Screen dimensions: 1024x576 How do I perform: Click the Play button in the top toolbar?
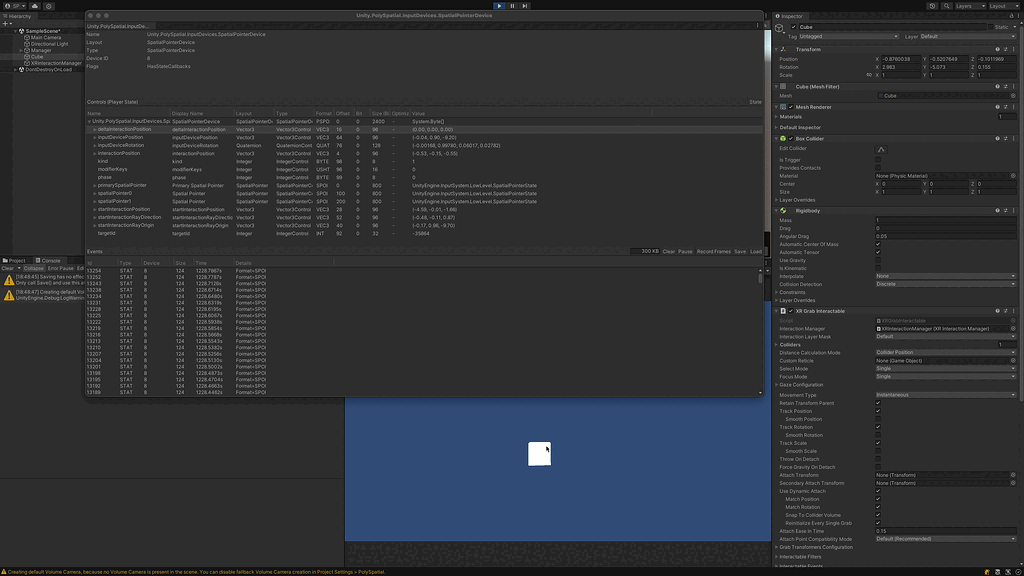(498, 5)
